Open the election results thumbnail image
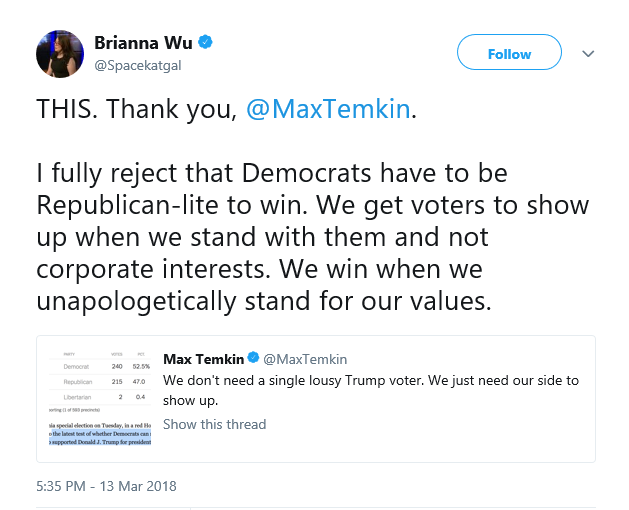Image resolution: width=629 pixels, height=510 pixels. pyautogui.click(x=100, y=398)
